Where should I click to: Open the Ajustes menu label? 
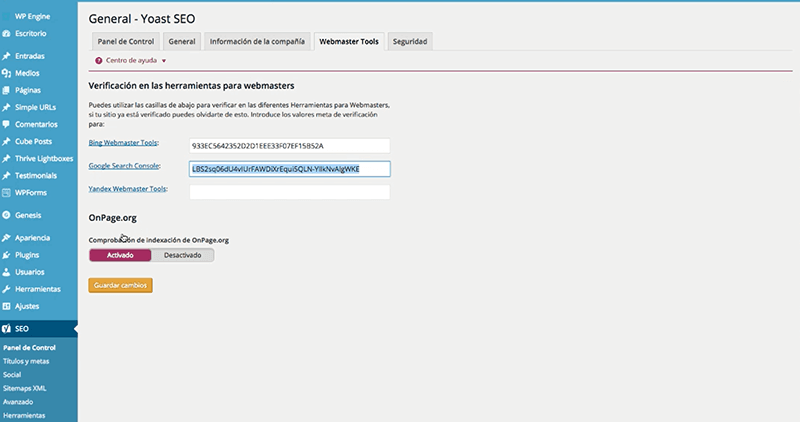pos(27,307)
